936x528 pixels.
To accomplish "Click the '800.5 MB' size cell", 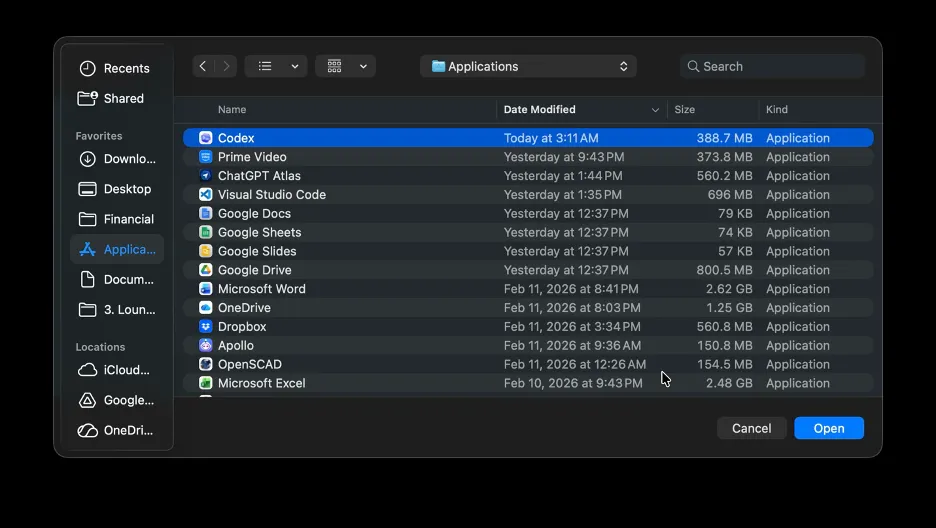I will coord(724,270).
